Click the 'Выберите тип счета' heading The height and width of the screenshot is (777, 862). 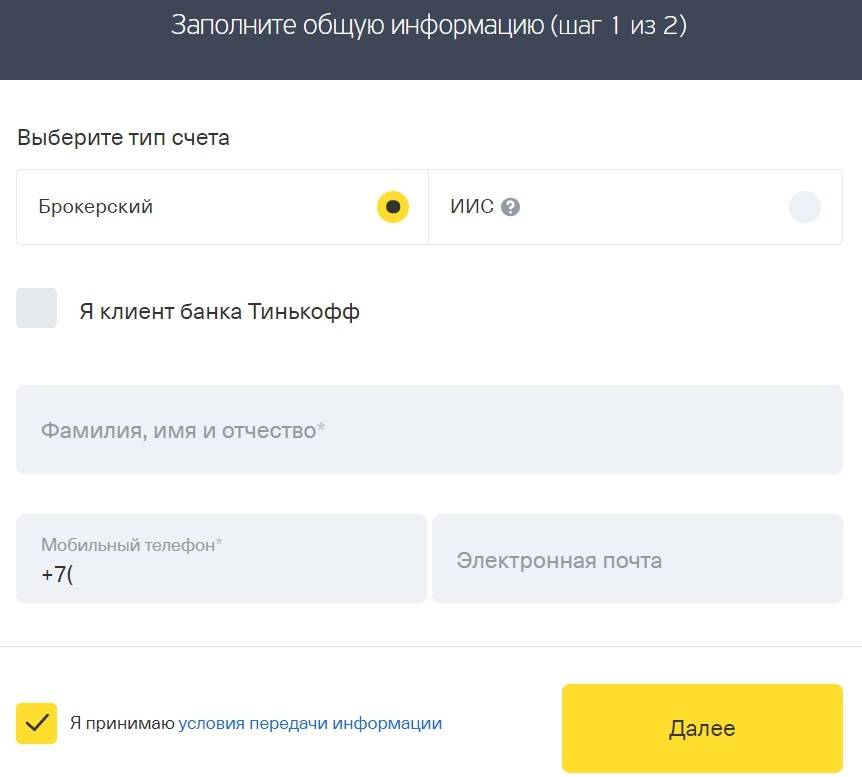coord(123,138)
